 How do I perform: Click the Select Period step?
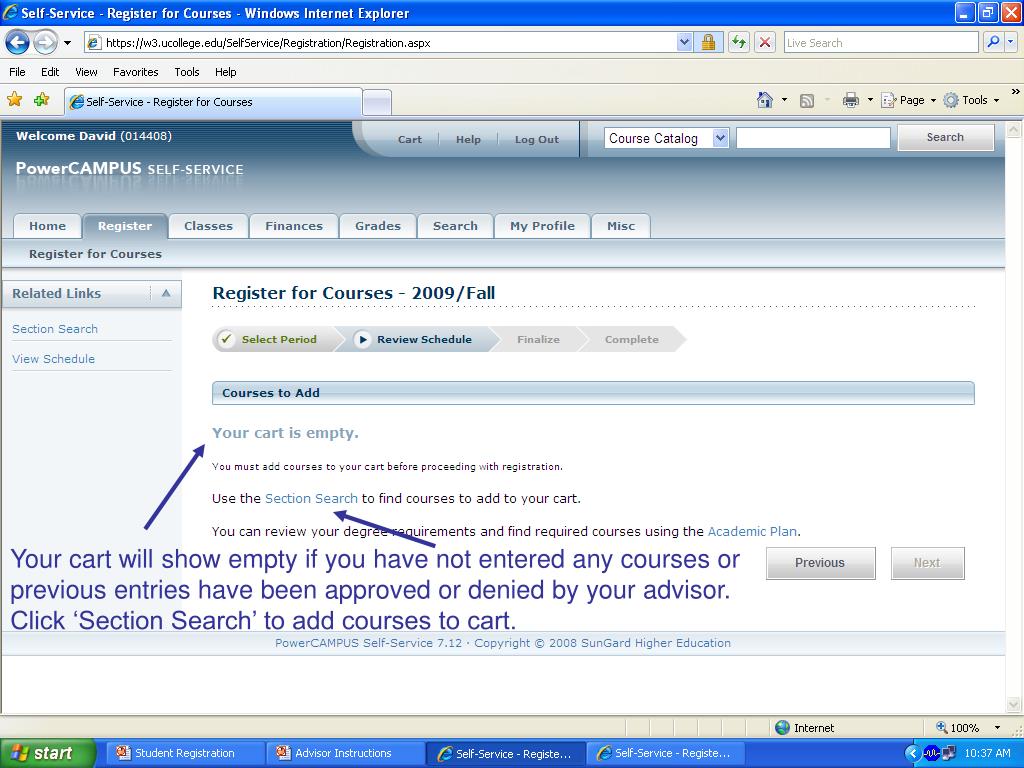pyautogui.click(x=279, y=340)
